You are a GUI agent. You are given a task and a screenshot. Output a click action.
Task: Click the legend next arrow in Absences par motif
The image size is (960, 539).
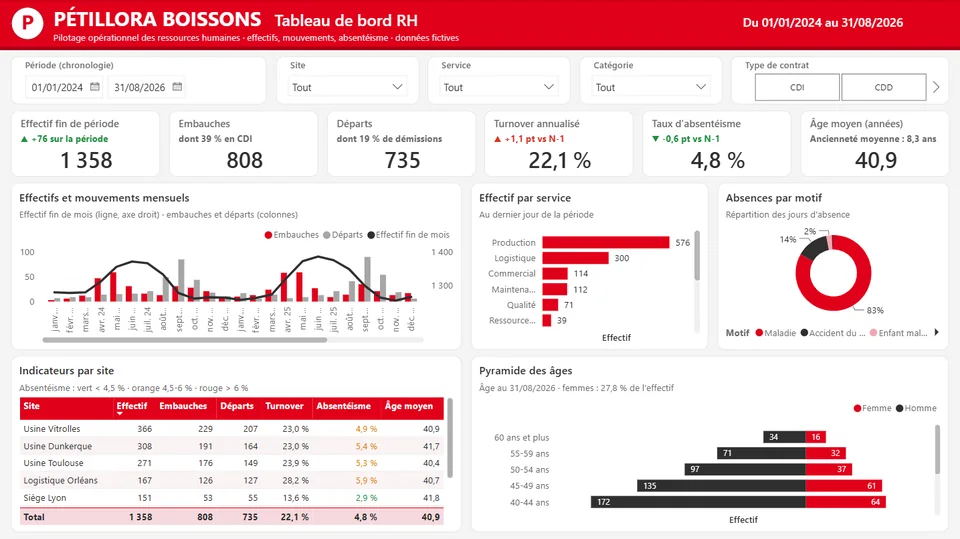point(936,333)
